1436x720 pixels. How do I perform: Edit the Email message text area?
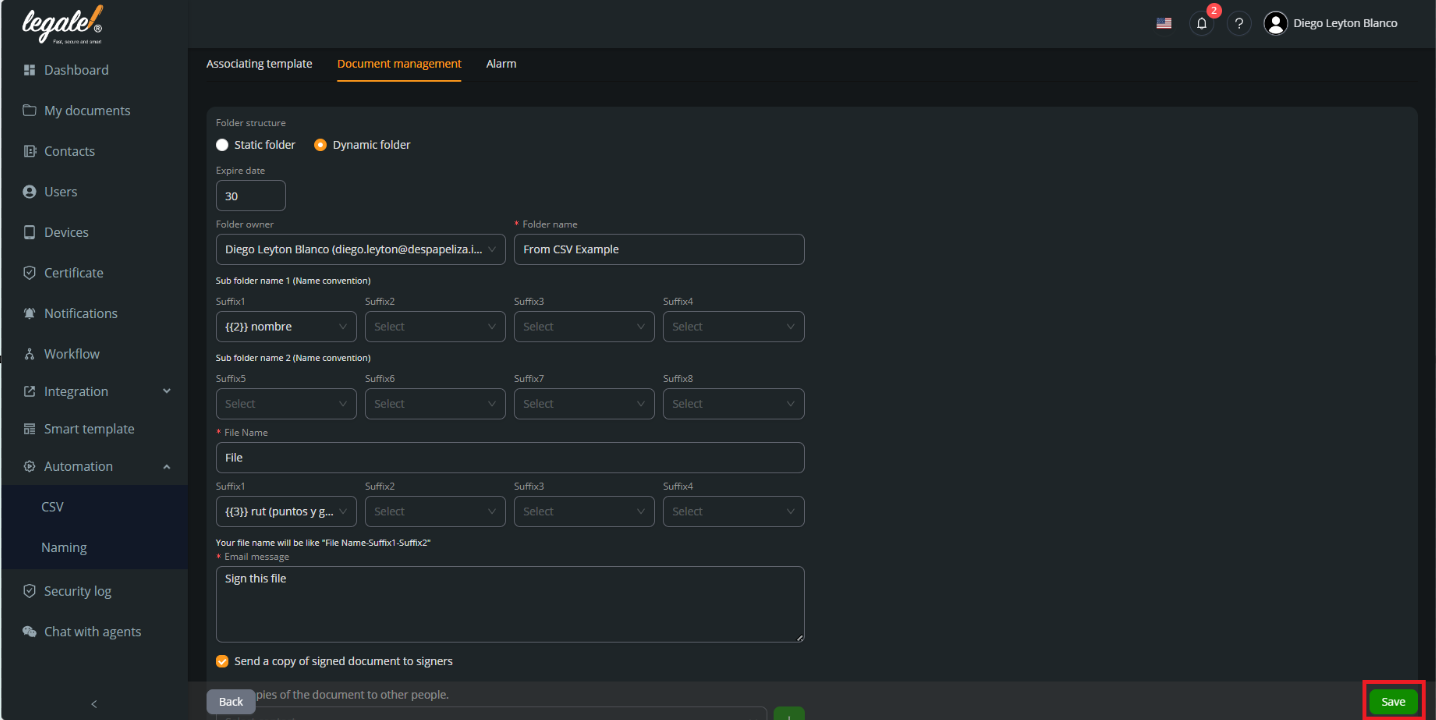point(510,603)
